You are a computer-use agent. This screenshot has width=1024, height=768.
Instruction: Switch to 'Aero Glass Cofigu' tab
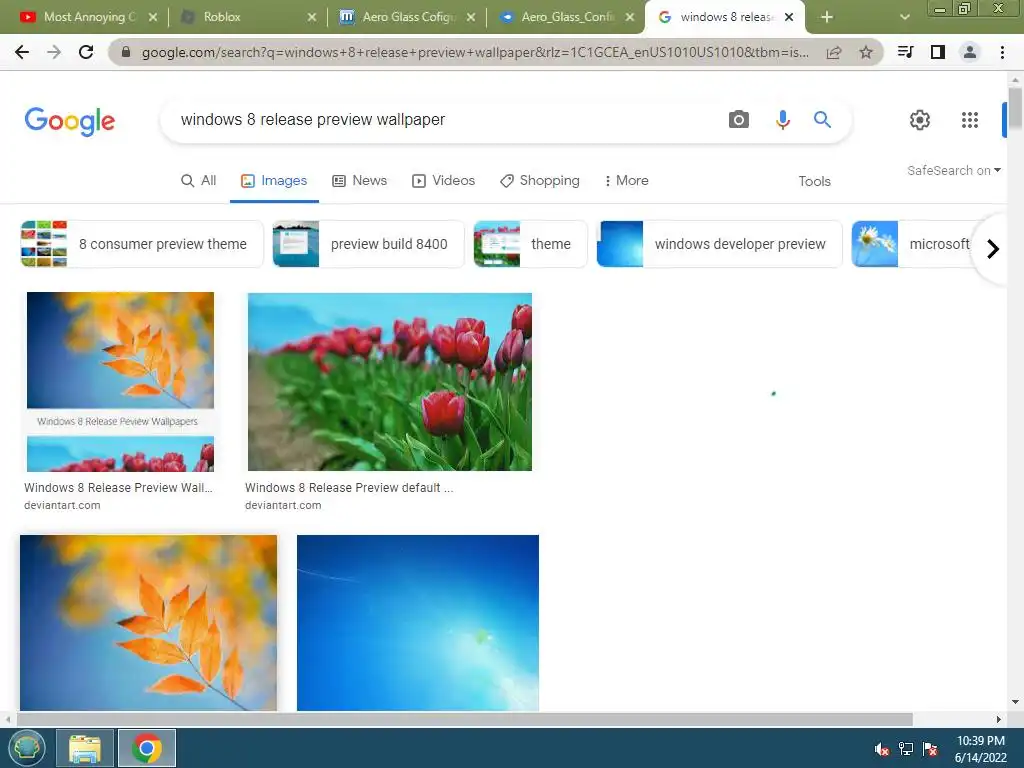(408, 17)
